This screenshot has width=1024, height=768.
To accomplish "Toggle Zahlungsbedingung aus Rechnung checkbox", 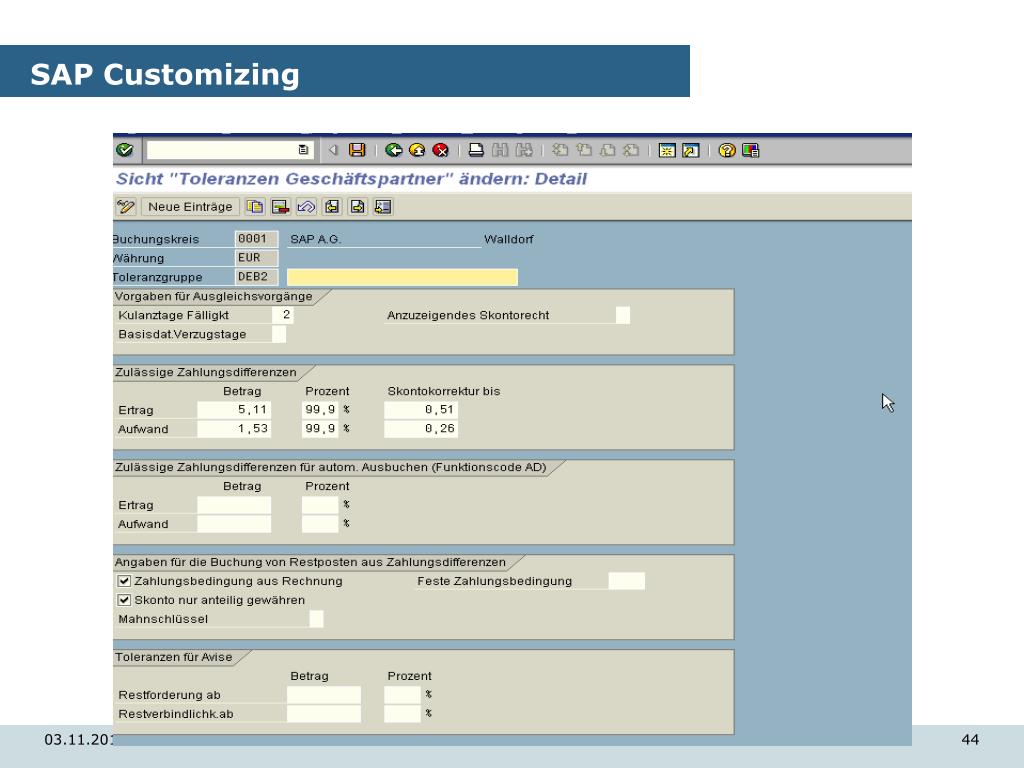I will tap(124, 581).
